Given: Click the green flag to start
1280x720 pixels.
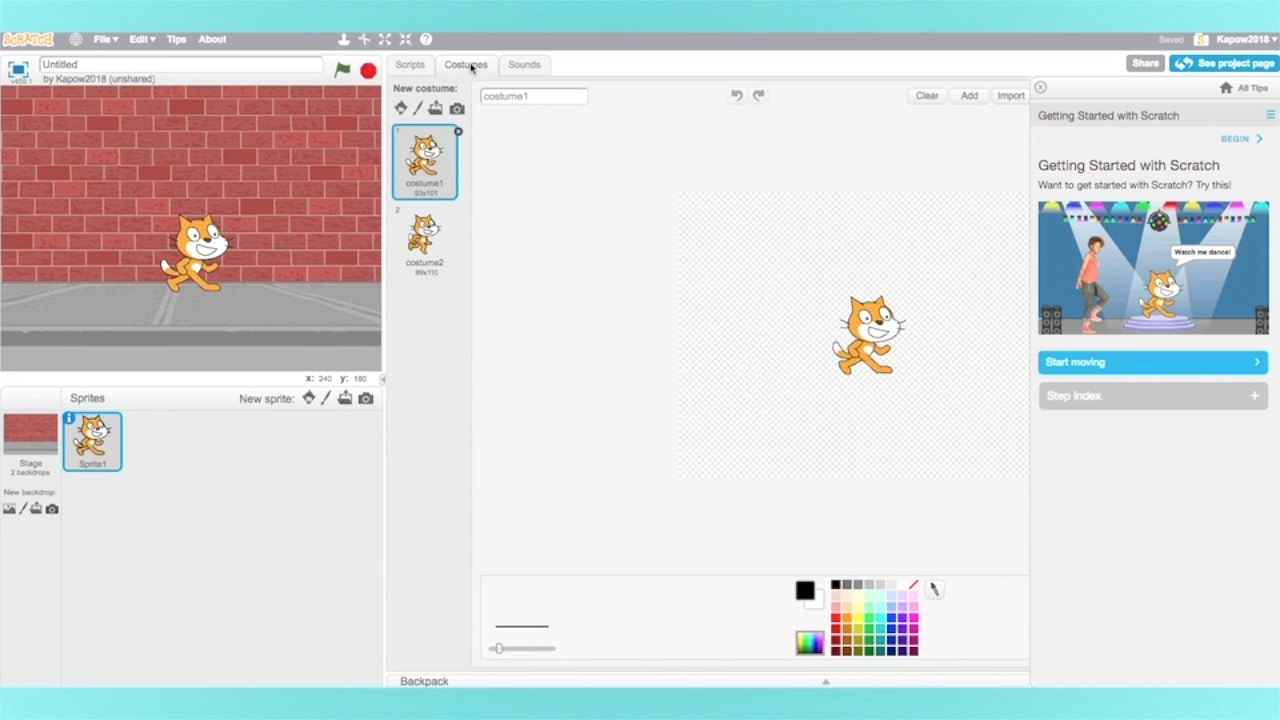Looking at the screenshot, I should coord(342,70).
